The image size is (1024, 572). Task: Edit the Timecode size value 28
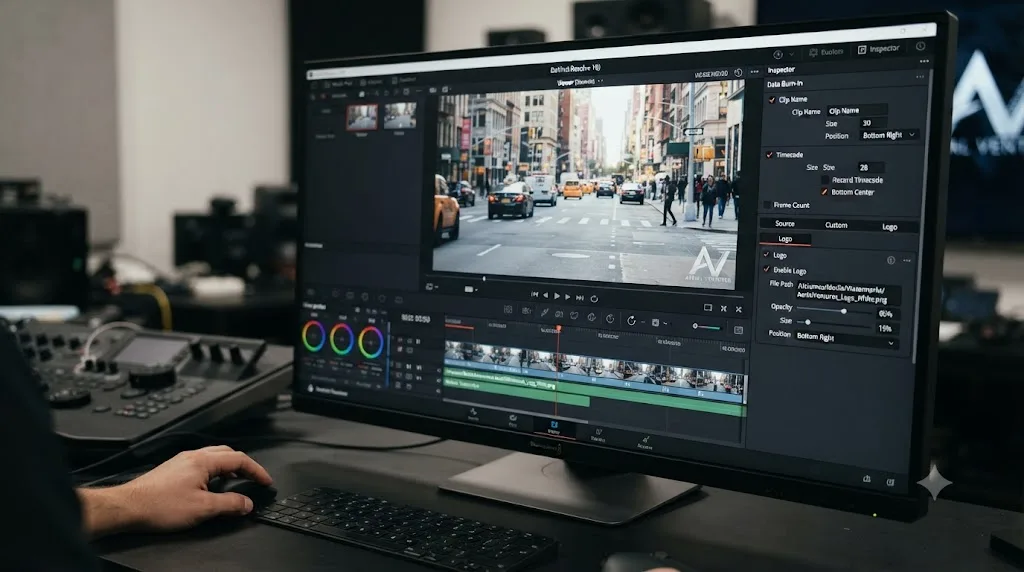(871, 167)
